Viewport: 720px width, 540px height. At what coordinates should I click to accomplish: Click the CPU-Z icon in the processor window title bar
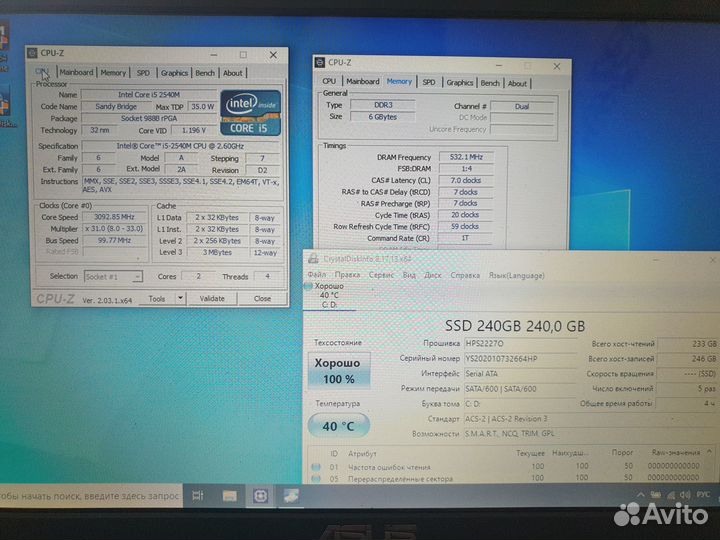coord(32,53)
